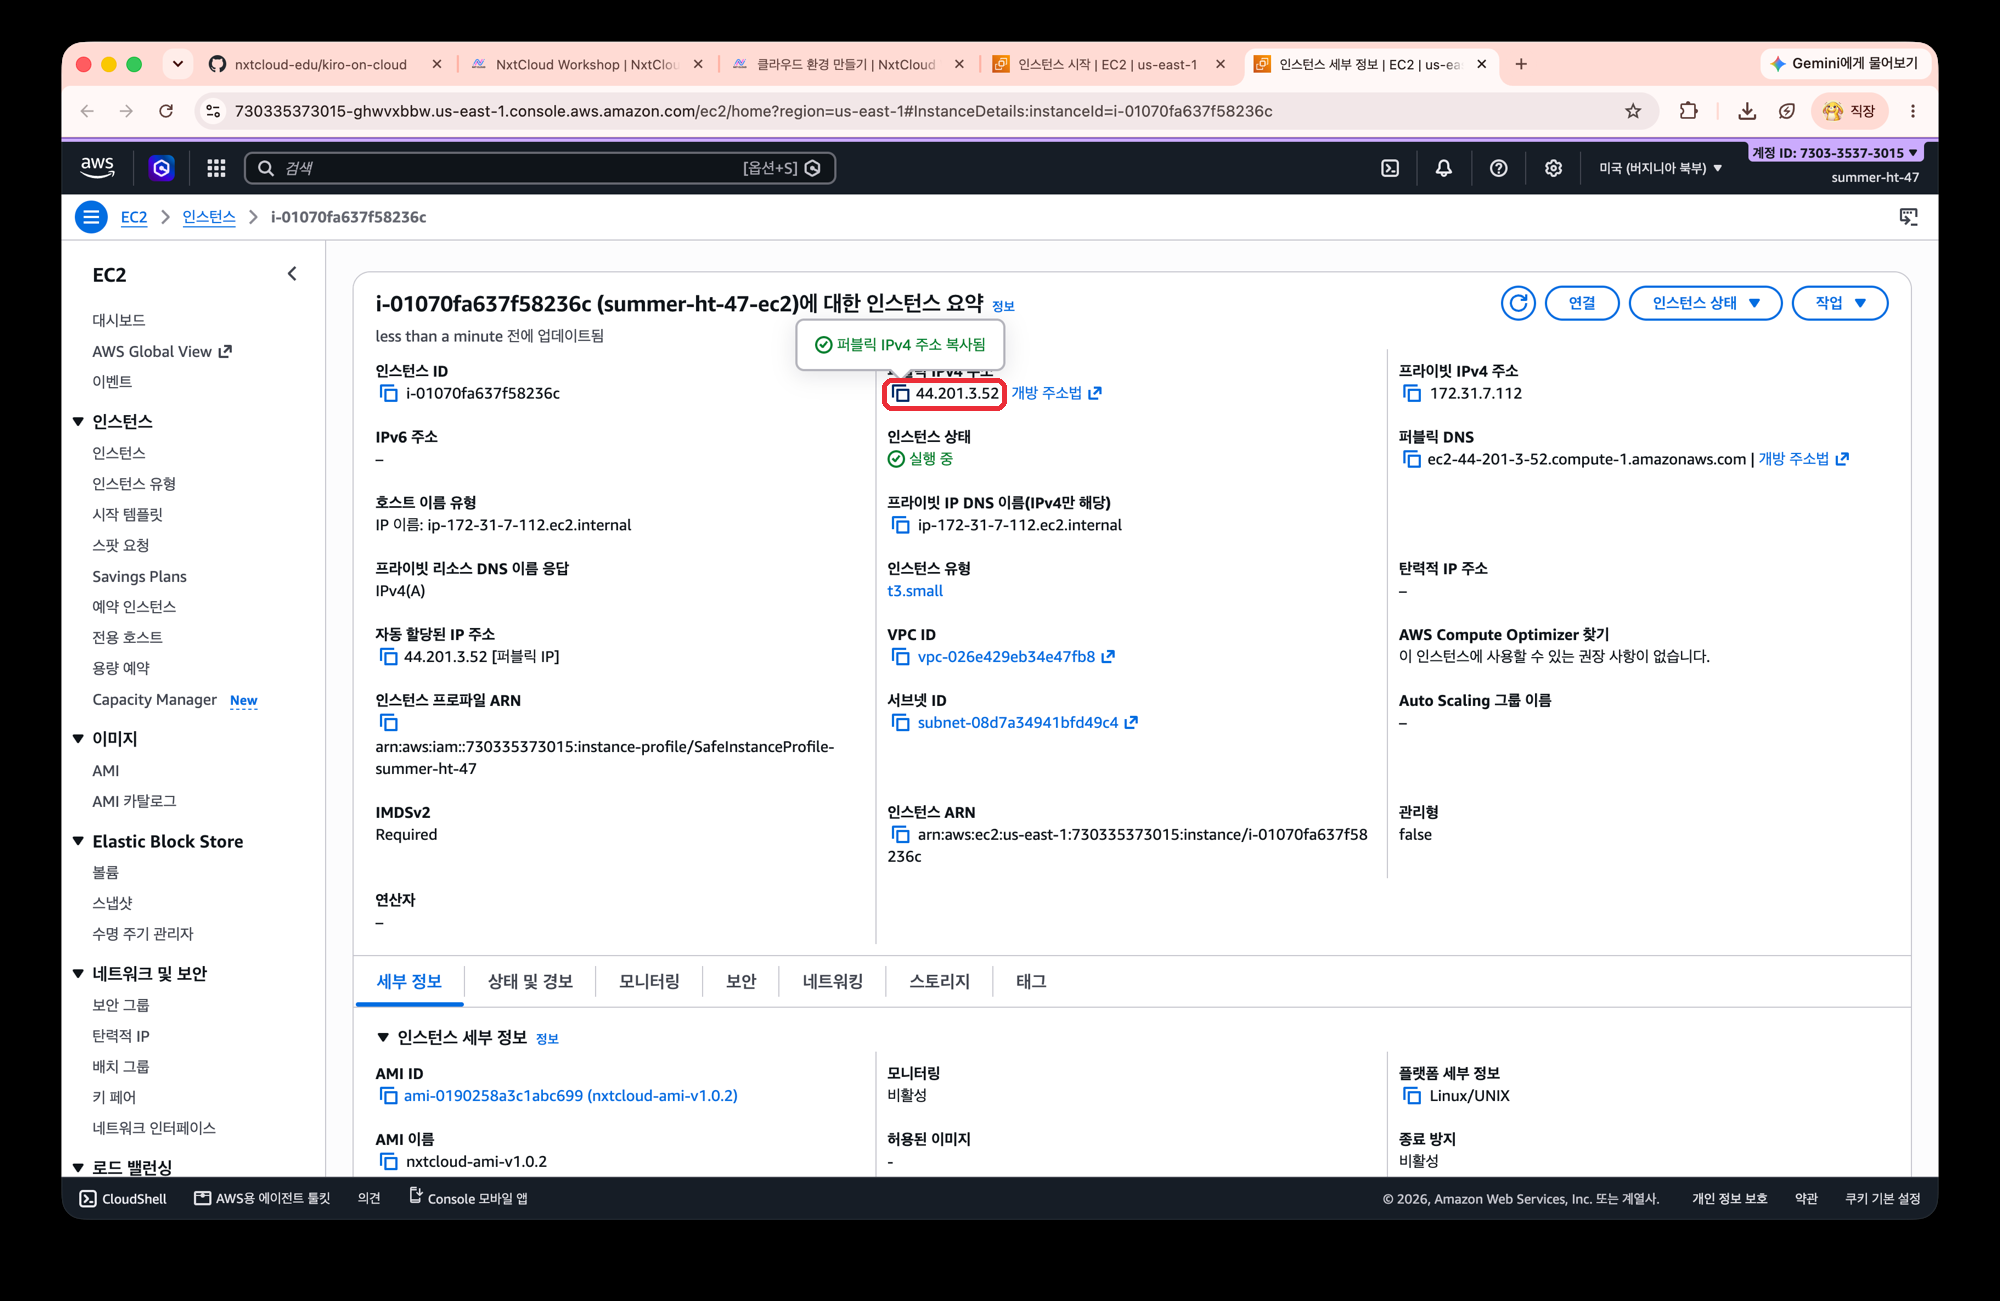Collapse the 이미지 sidebar section
The image size is (2000, 1301).
(78, 739)
